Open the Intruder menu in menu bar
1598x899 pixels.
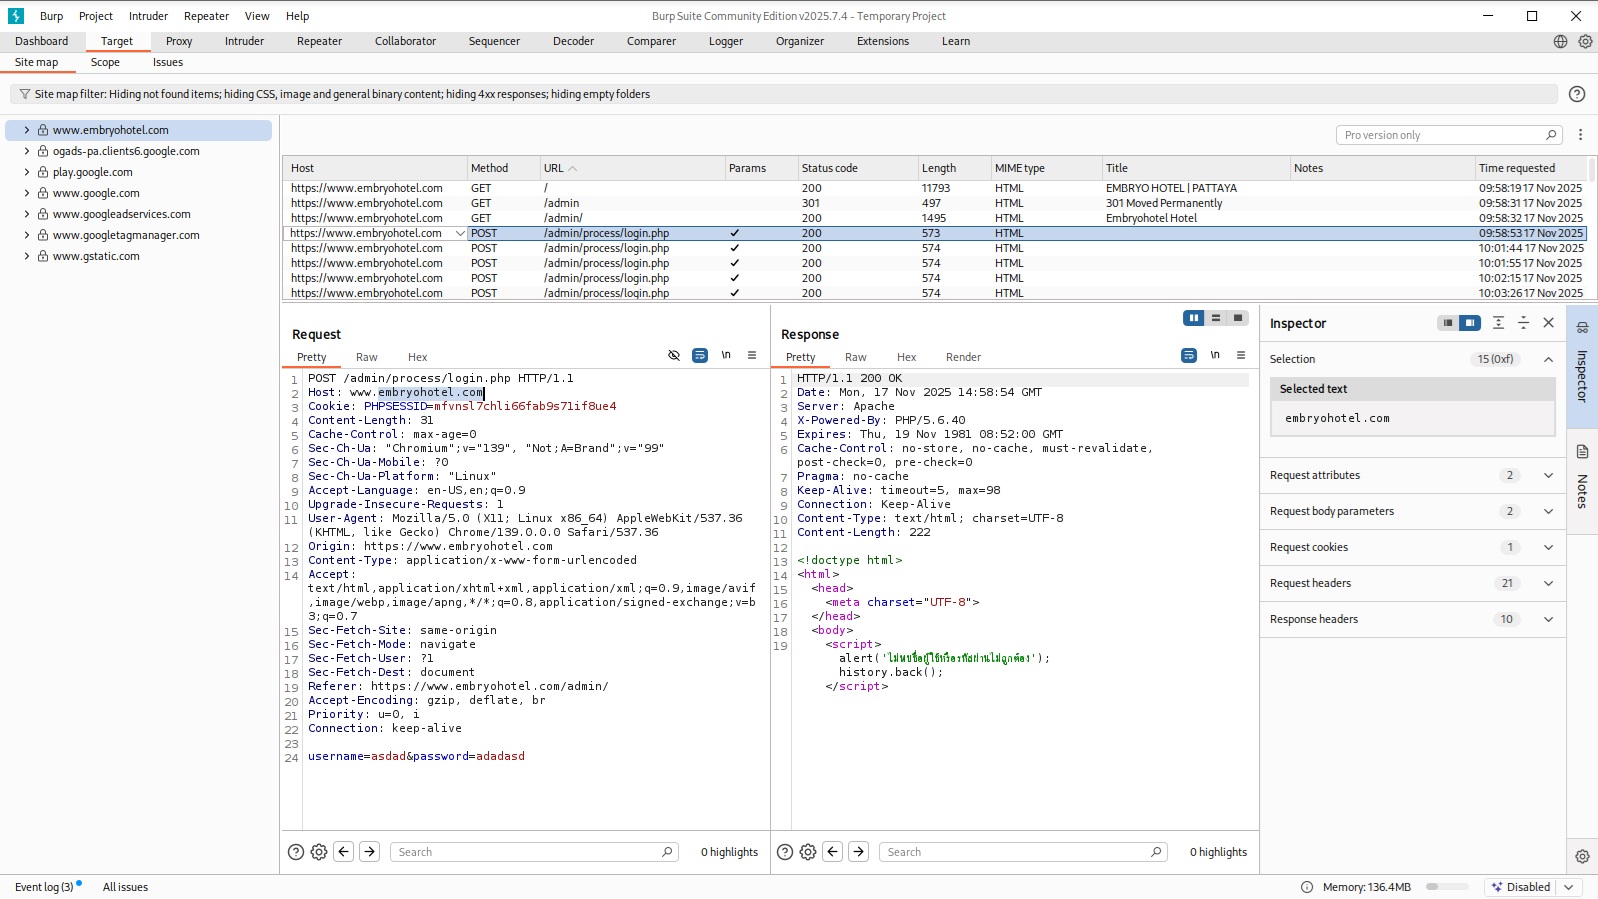click(x=148, y=16)
